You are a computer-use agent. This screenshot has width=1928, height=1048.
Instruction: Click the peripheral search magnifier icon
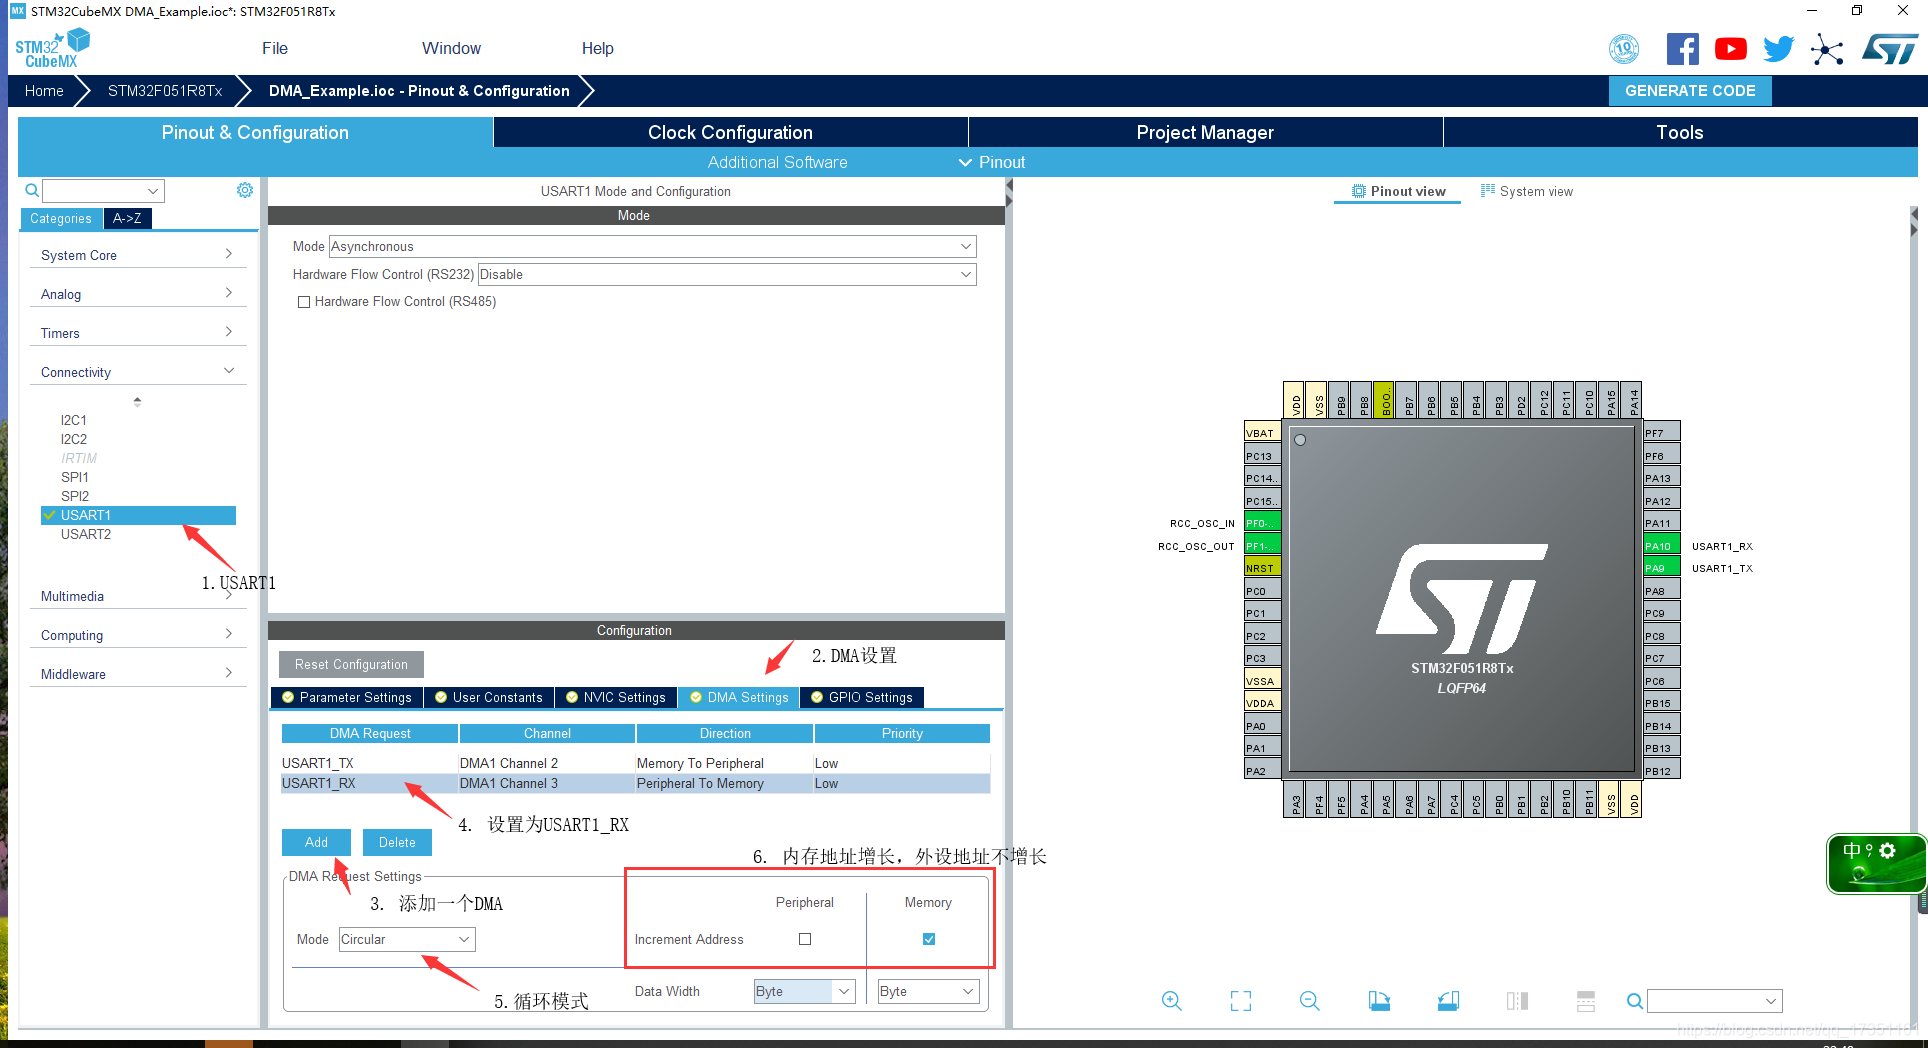coord(32,190)
